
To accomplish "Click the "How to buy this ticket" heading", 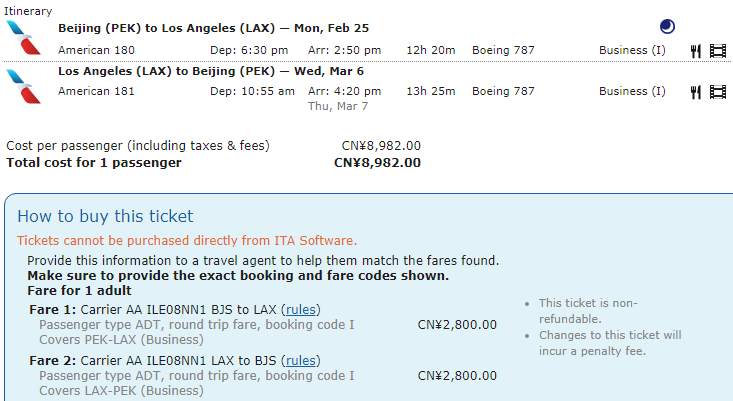I will pos(105,216).
